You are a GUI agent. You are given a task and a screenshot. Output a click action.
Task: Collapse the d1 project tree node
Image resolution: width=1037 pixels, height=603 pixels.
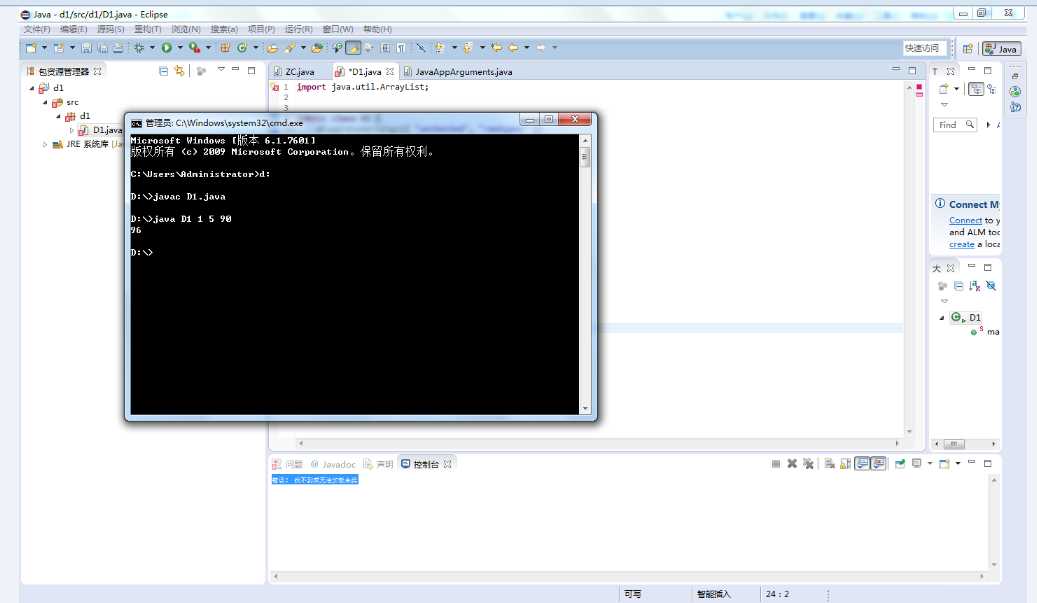[x=32, y=88]
